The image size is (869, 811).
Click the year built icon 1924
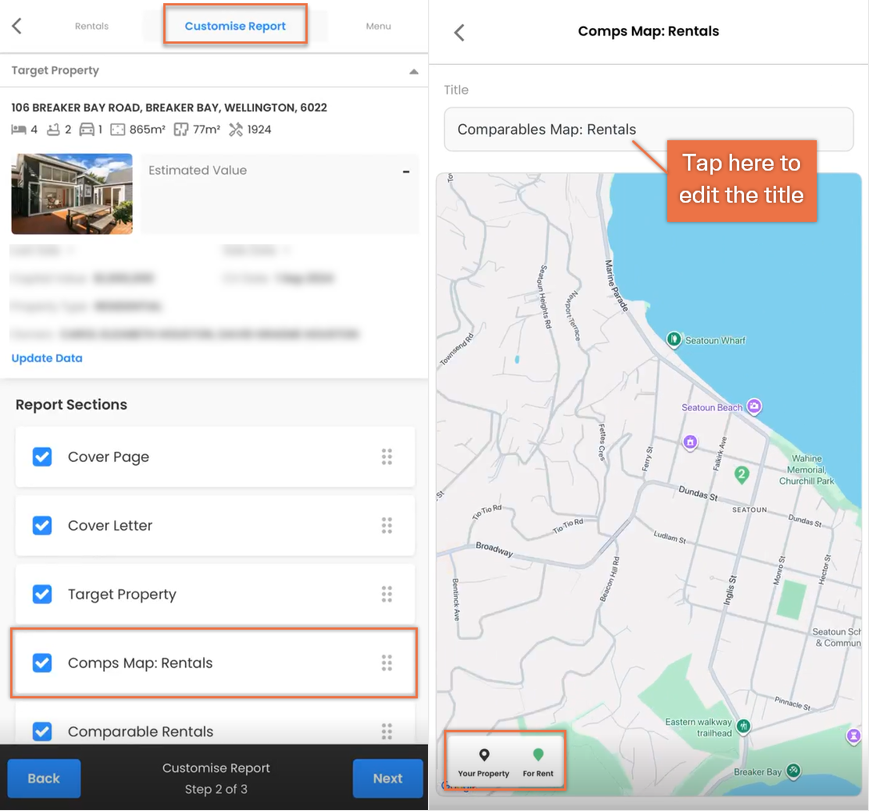pyautogui.click(x=236, y=130)
